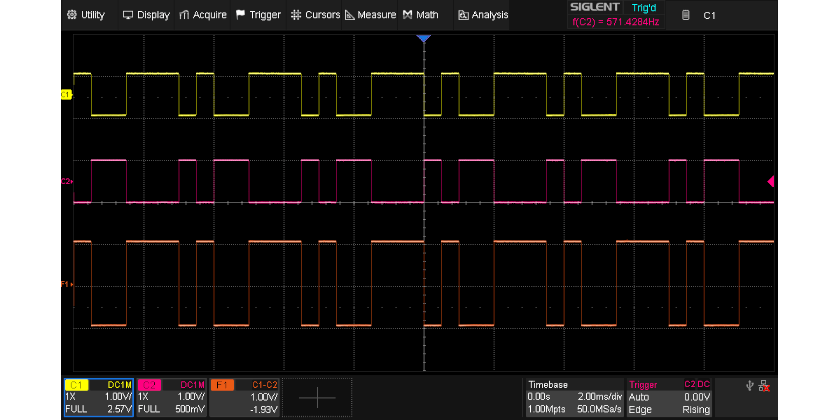
Task: Open the Analysis menu
Action: point(483,15)
